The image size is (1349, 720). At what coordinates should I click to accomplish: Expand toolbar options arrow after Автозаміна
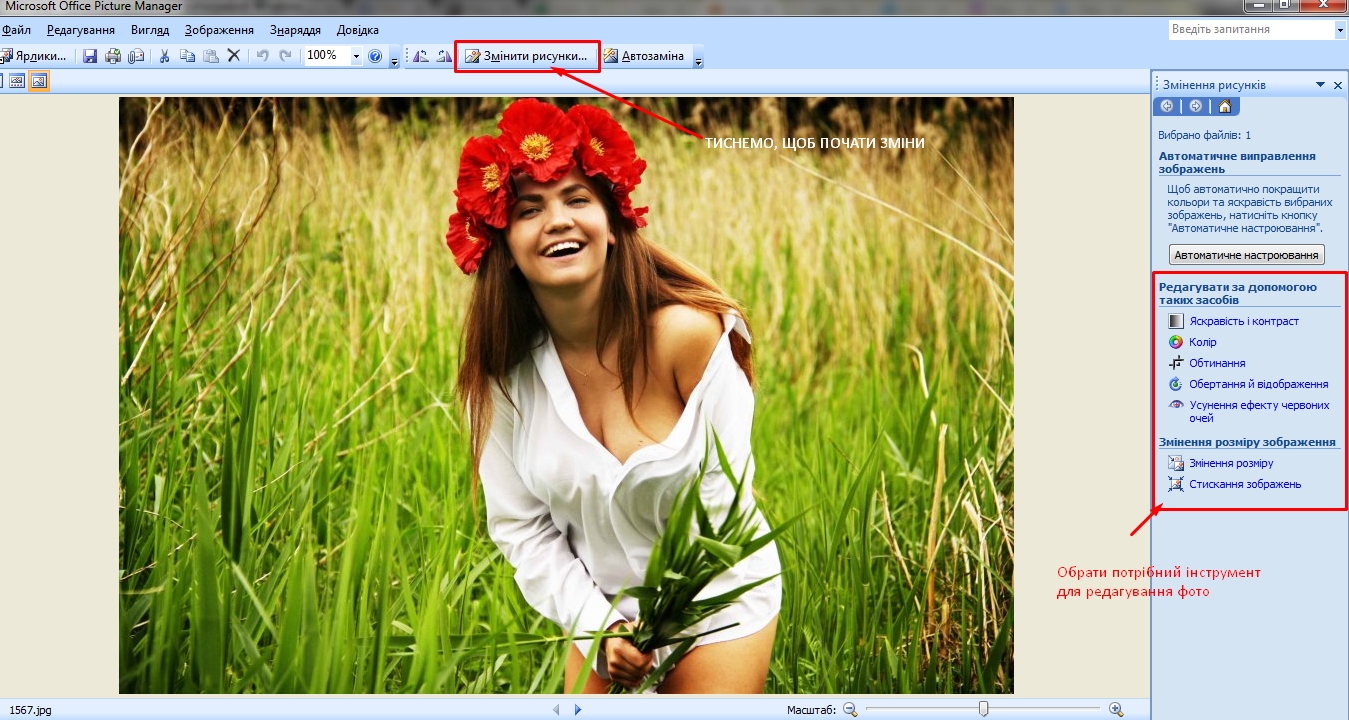coord(698,59)
